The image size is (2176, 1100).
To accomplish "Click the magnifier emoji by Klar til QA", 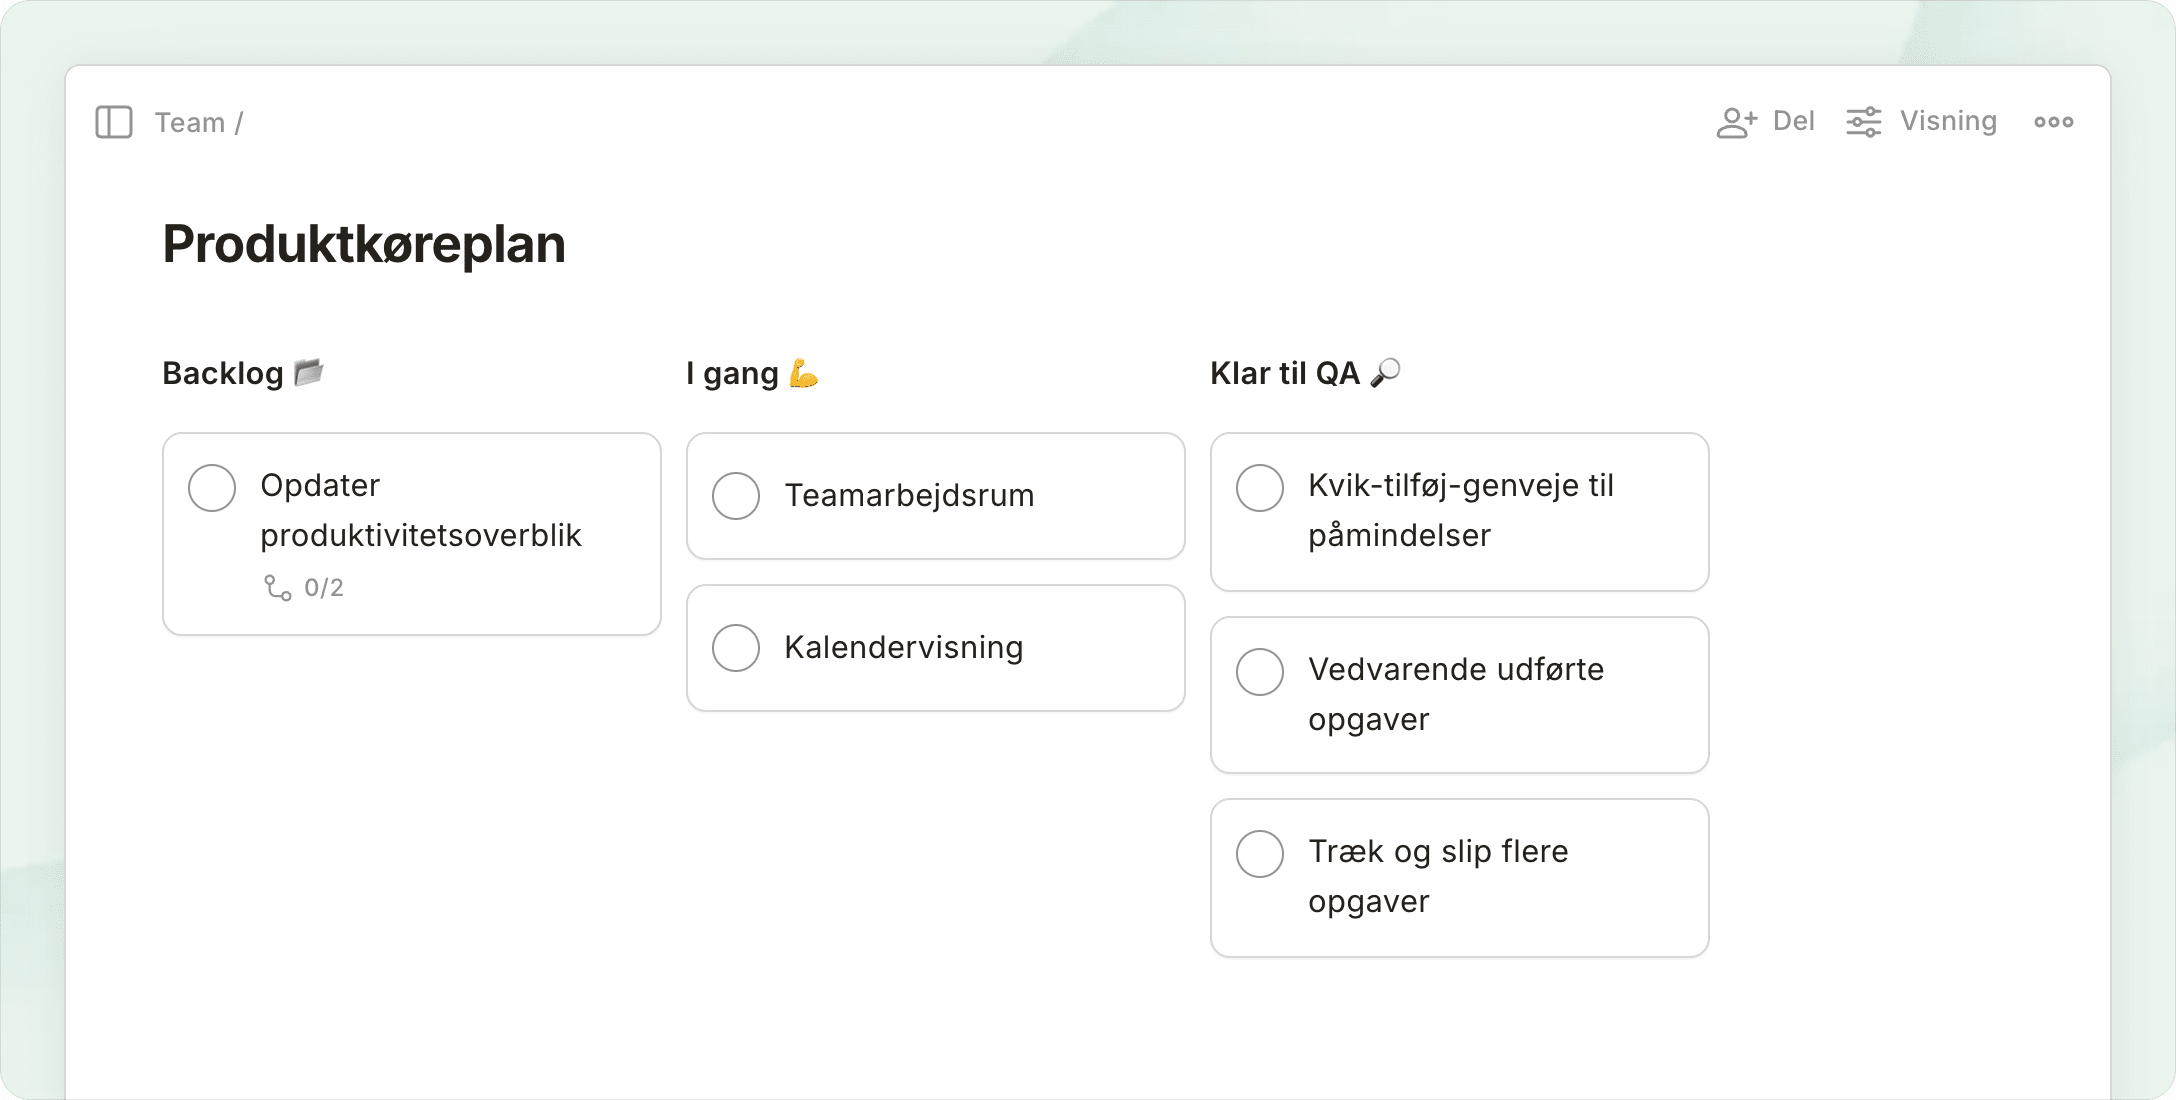I will 1385,373.
